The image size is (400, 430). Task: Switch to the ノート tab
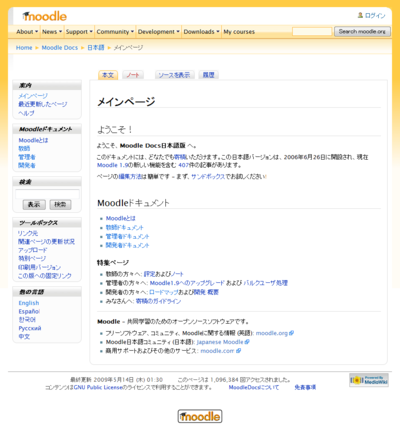[133, 75]
